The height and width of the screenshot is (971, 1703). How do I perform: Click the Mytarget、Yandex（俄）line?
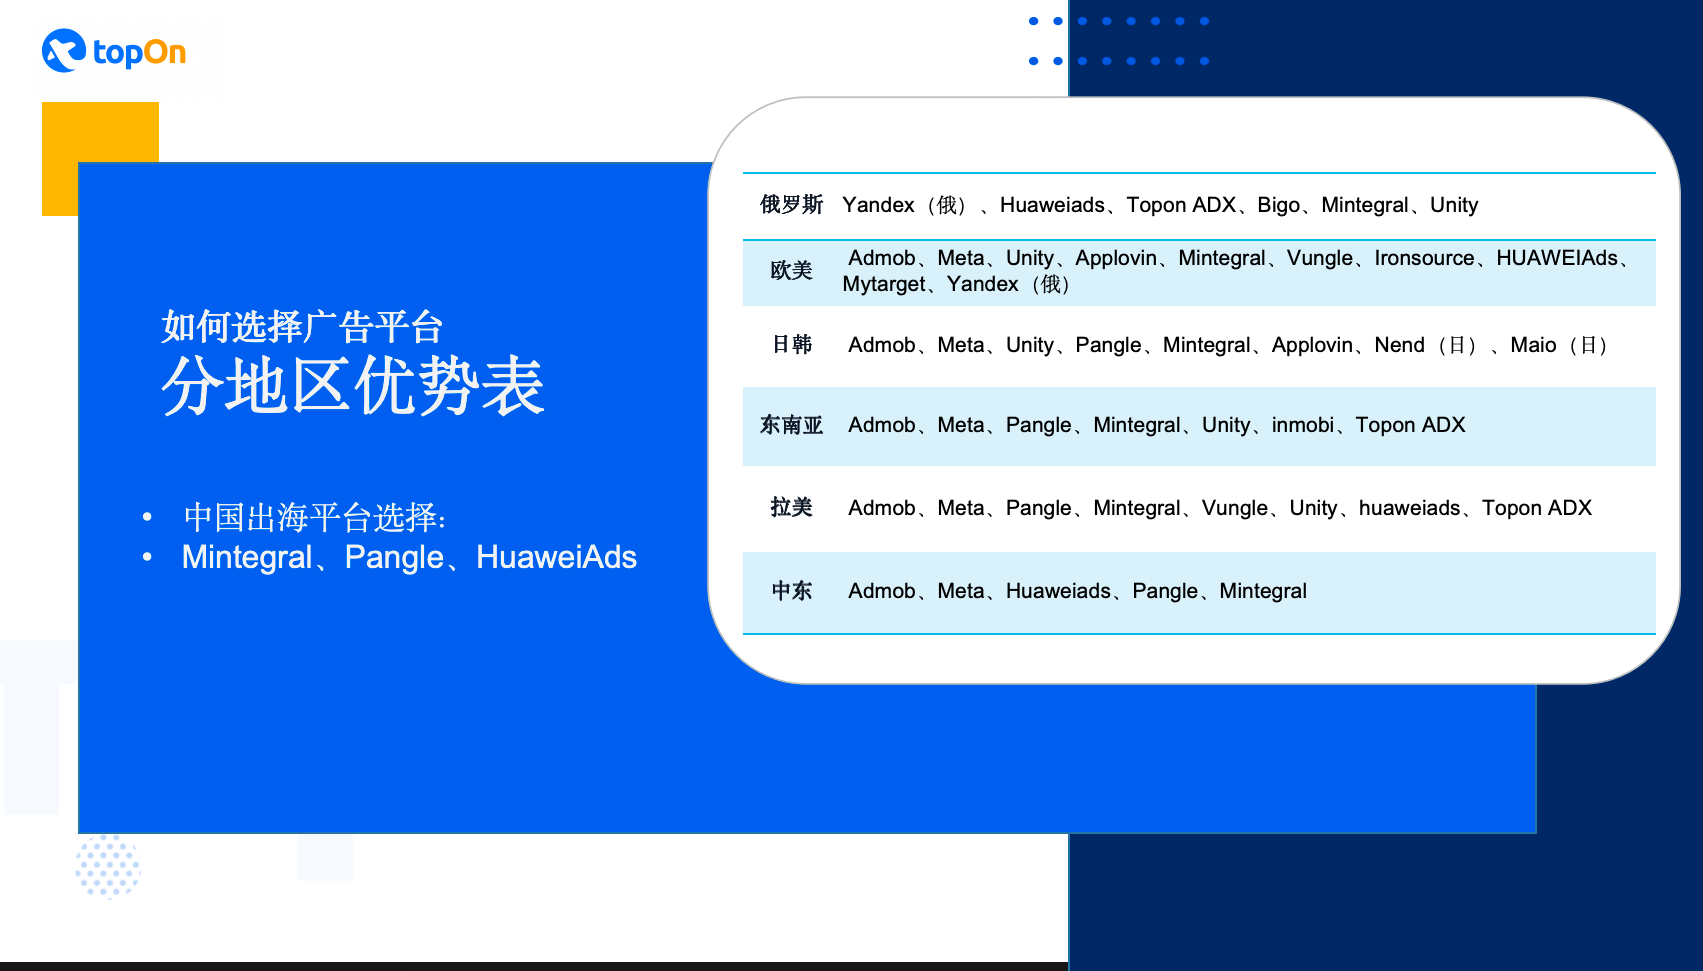click(x=958, y=284)
